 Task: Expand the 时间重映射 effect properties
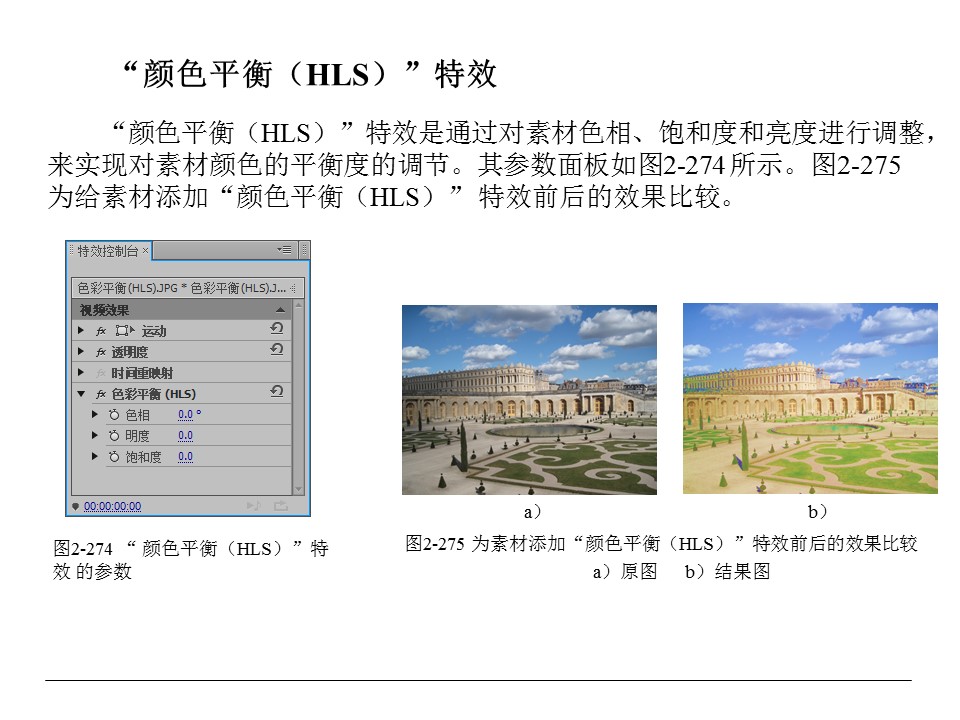click(x=81, y=372)
